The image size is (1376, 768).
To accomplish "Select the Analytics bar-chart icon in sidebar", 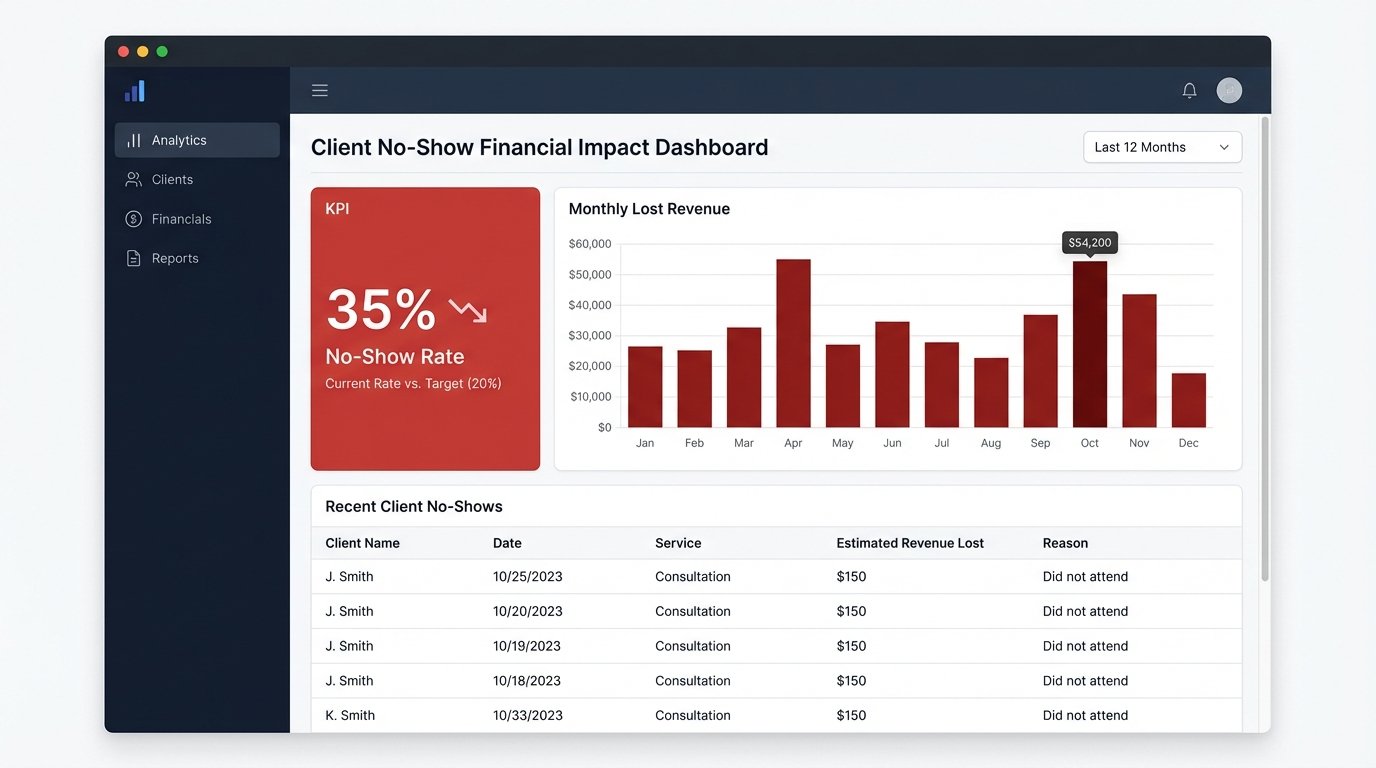I will pyautogui.click(x=134, y=140).
